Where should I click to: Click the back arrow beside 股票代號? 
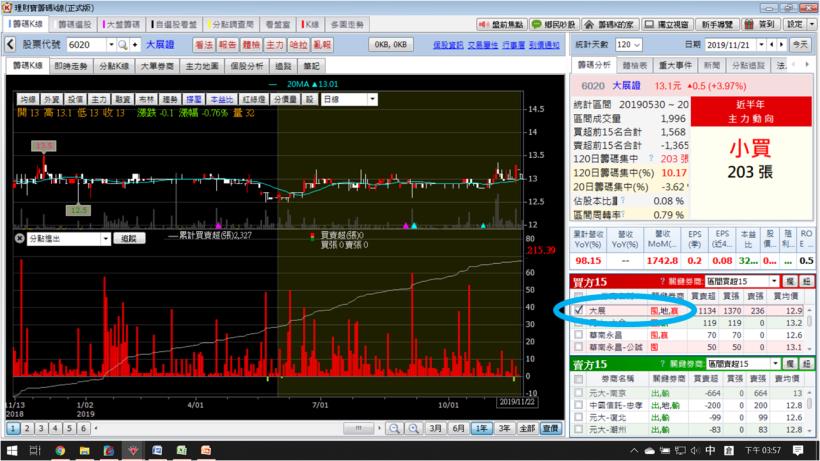(11, 45)
